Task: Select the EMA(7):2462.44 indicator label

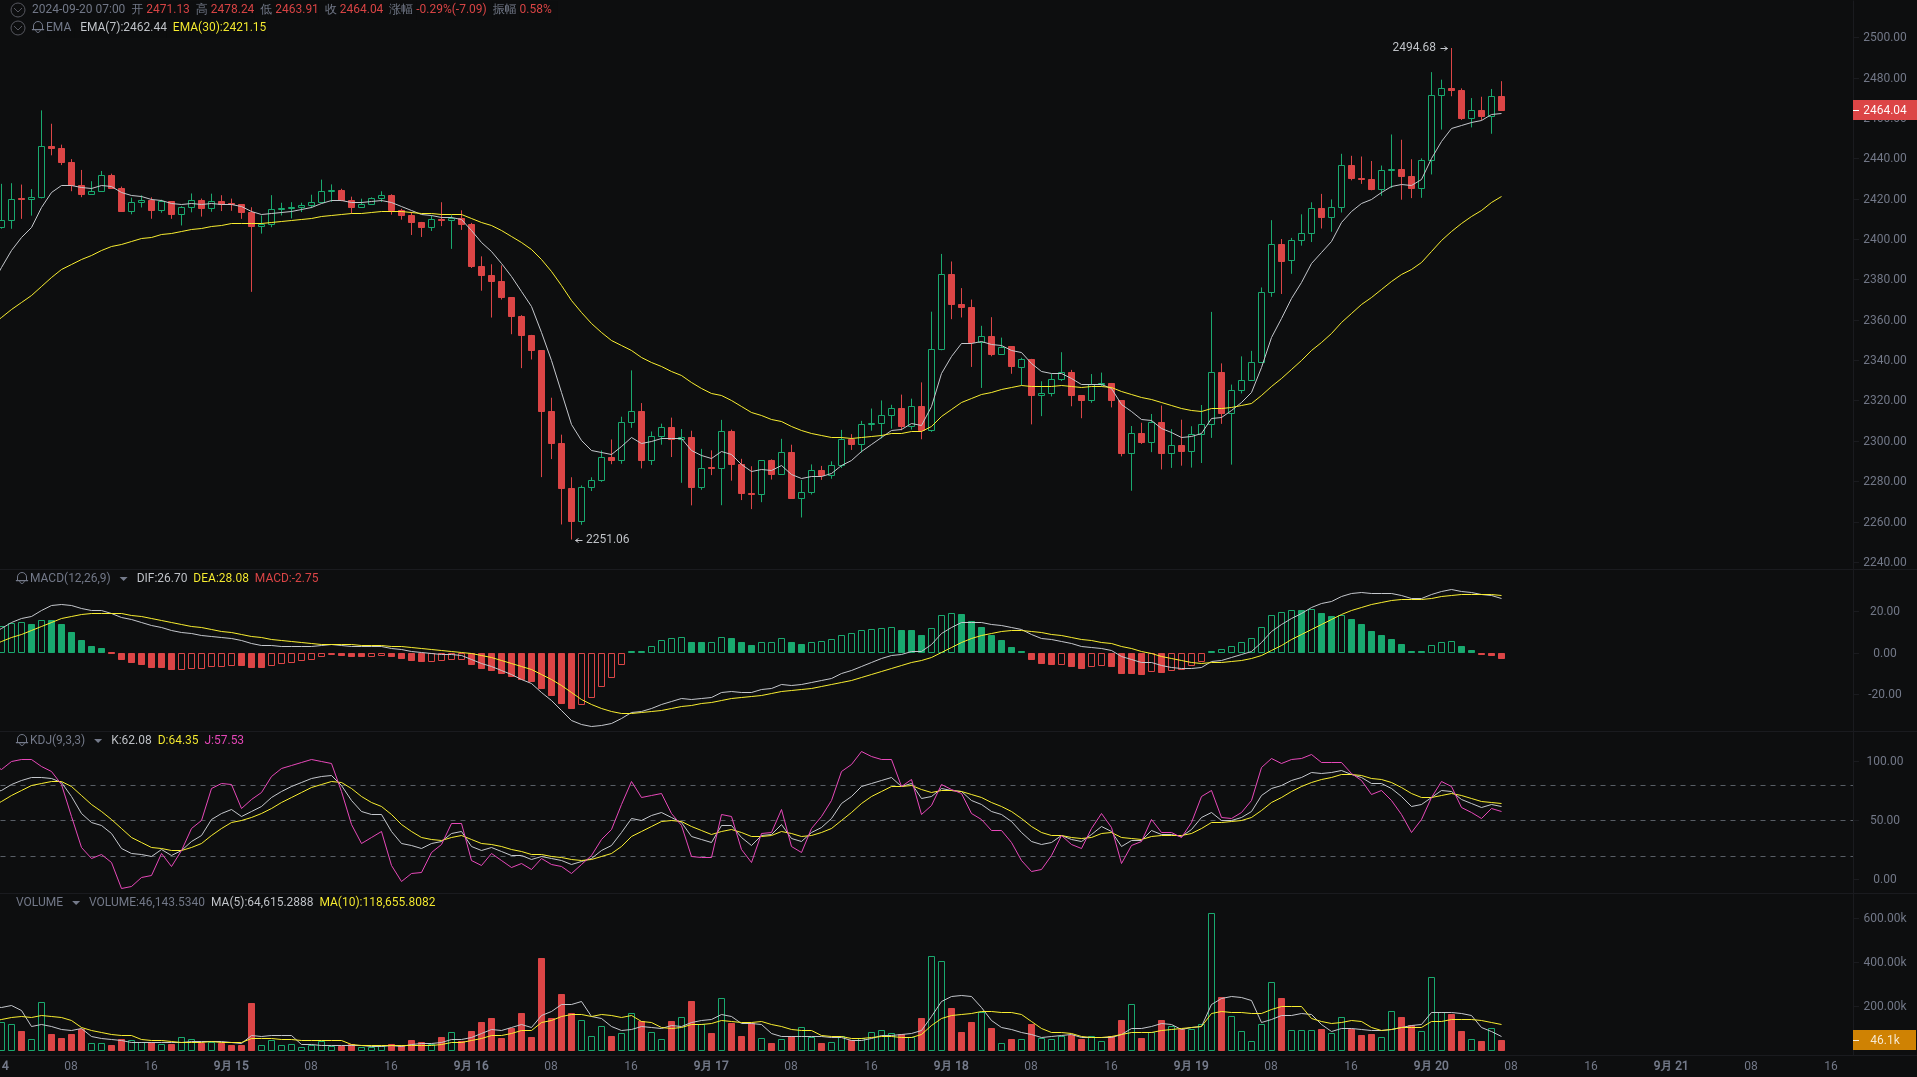Action: (x=123, y=27)
